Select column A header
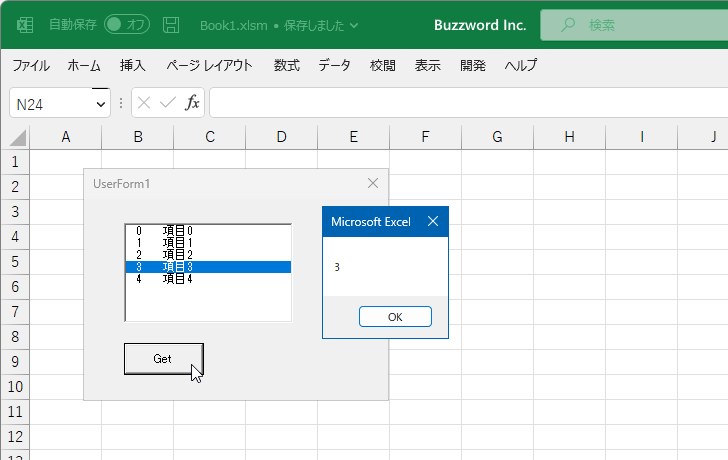 pyautogui.click(x=66, y=137)
